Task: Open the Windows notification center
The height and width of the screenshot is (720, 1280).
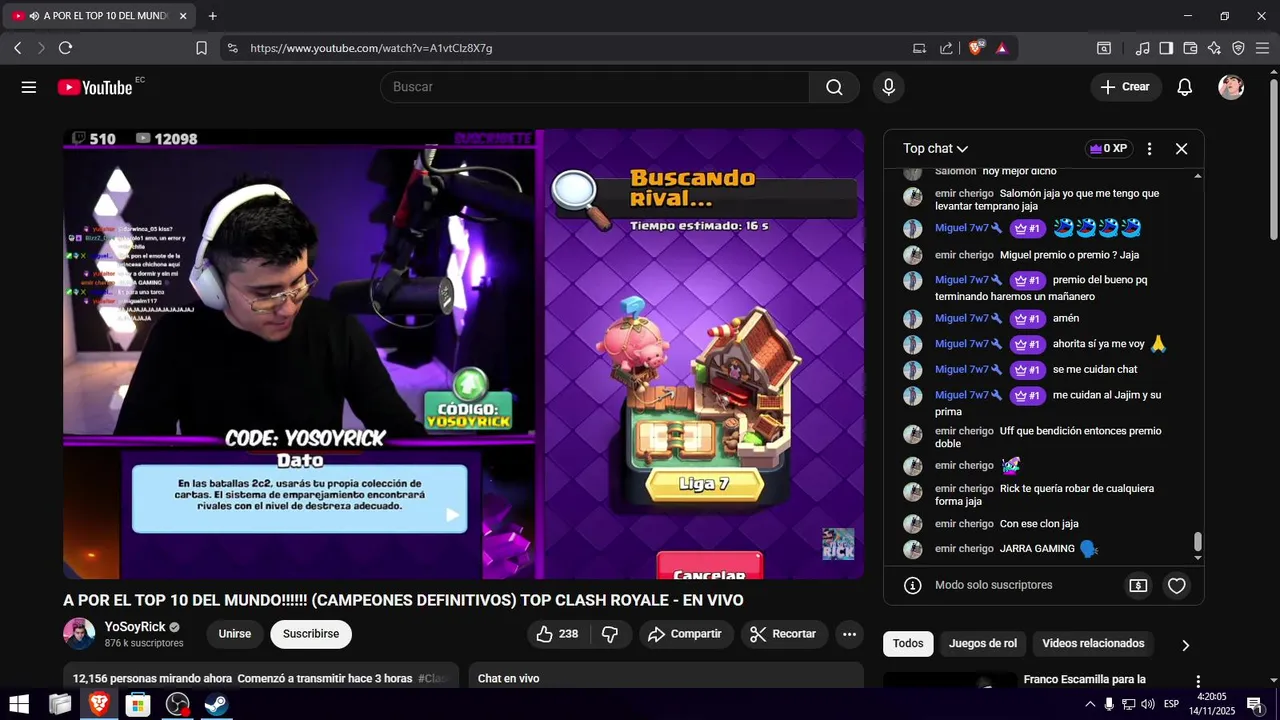Action: tap(1254, 705)
